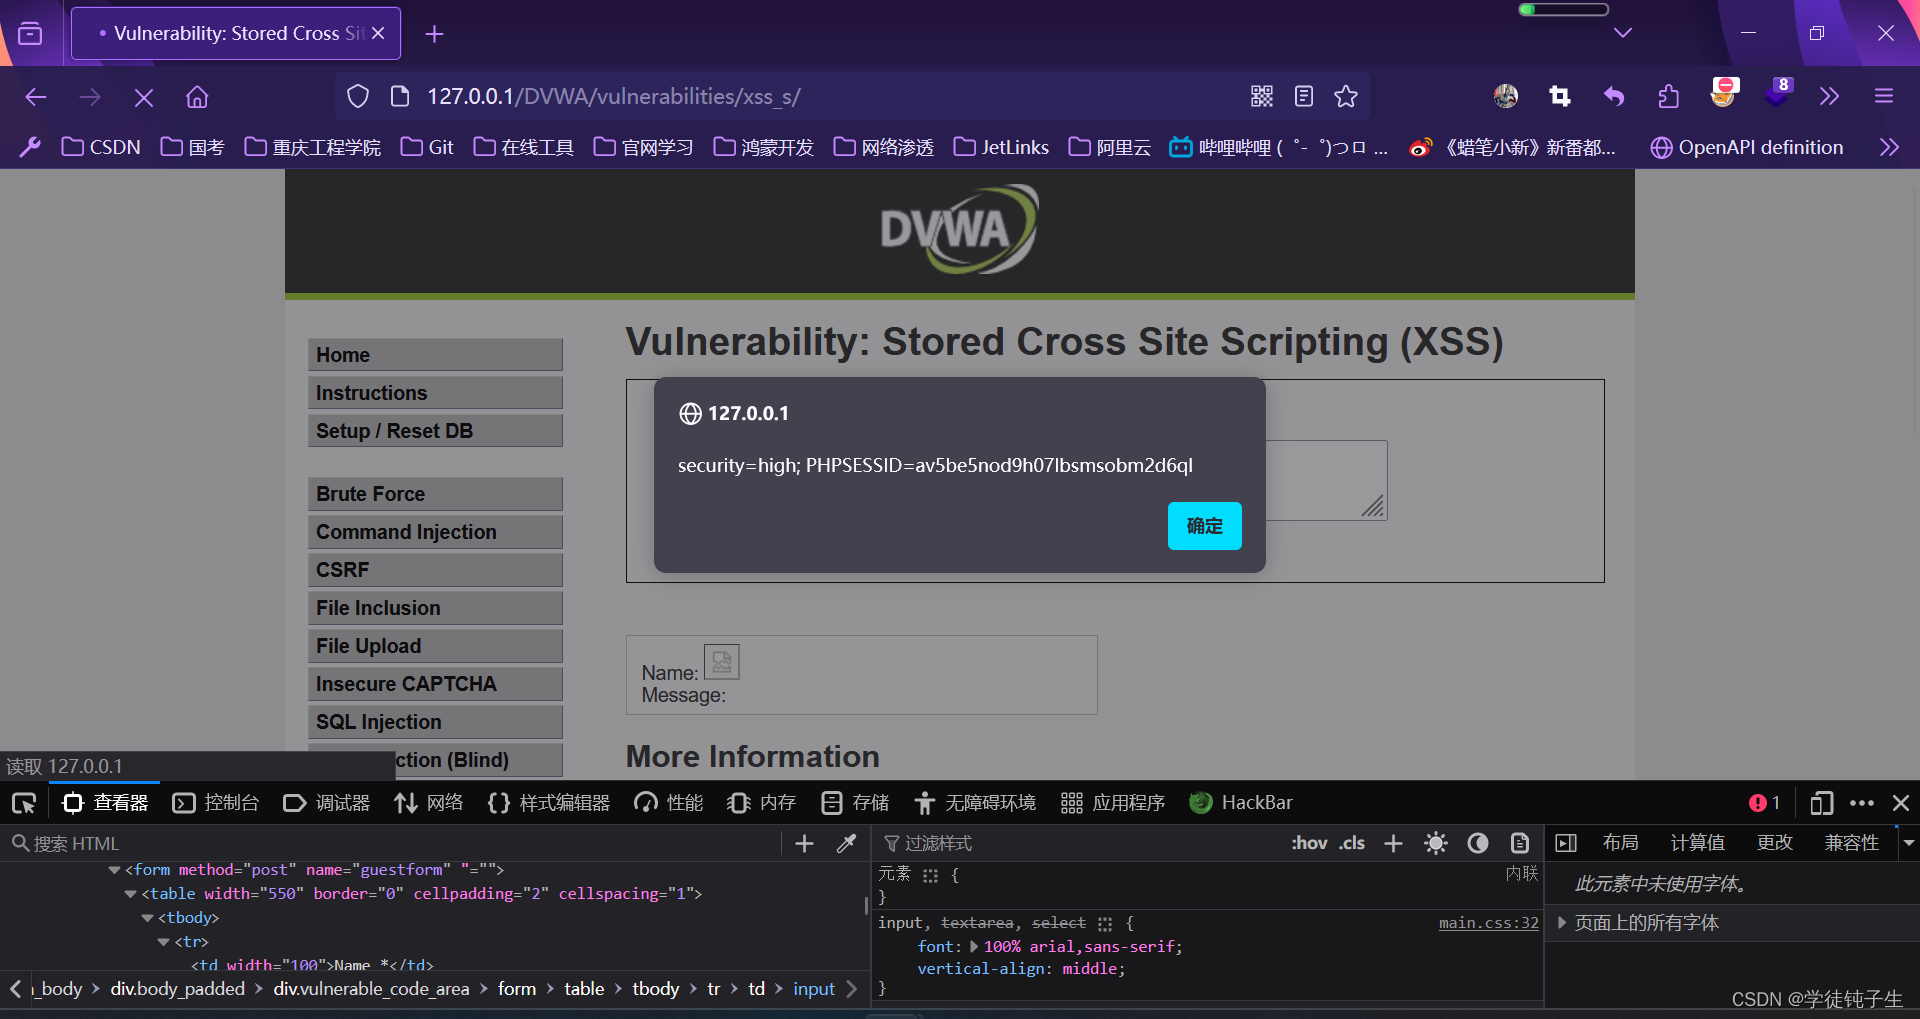Go to browser home page

click(197, 97)
